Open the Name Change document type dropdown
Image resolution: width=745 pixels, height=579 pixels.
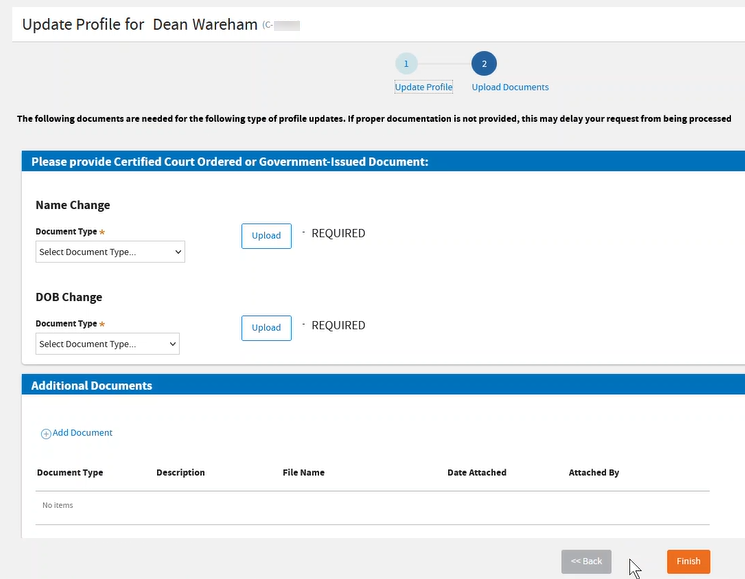click(x=110, y=252)
